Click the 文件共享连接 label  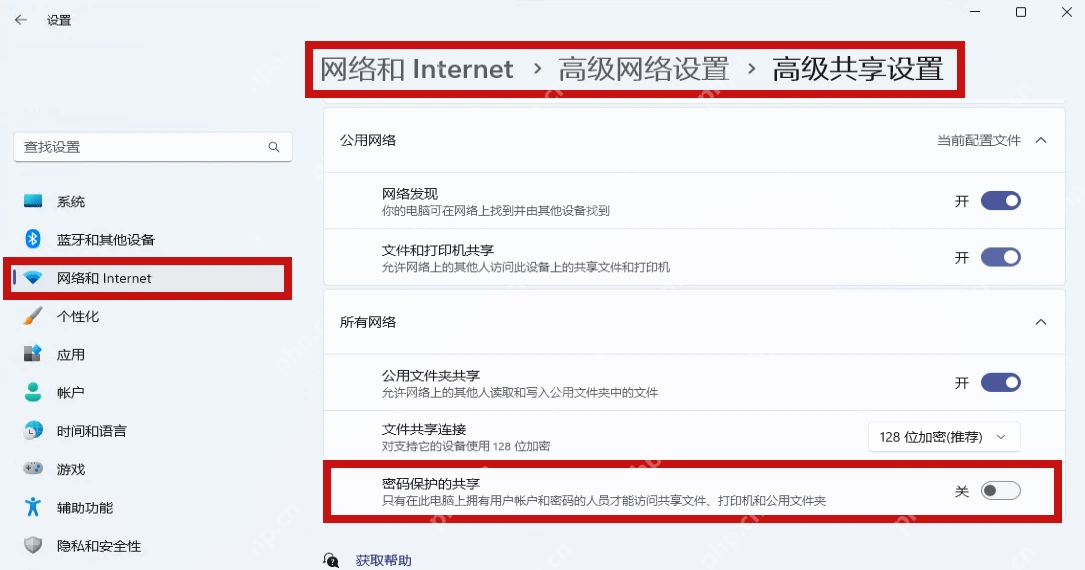424,430
